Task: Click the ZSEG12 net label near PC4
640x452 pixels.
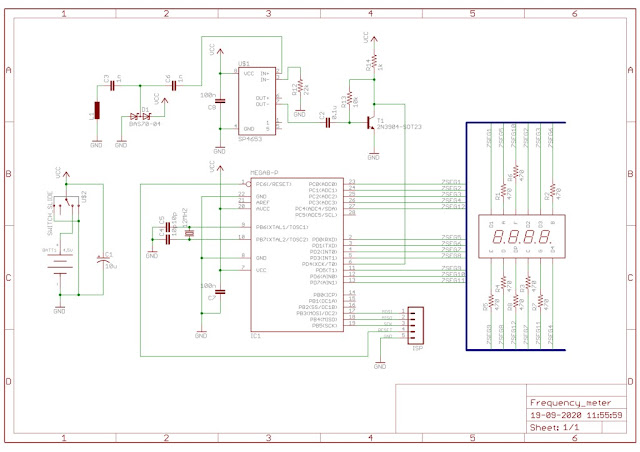Action: click(x=453, y=206)
